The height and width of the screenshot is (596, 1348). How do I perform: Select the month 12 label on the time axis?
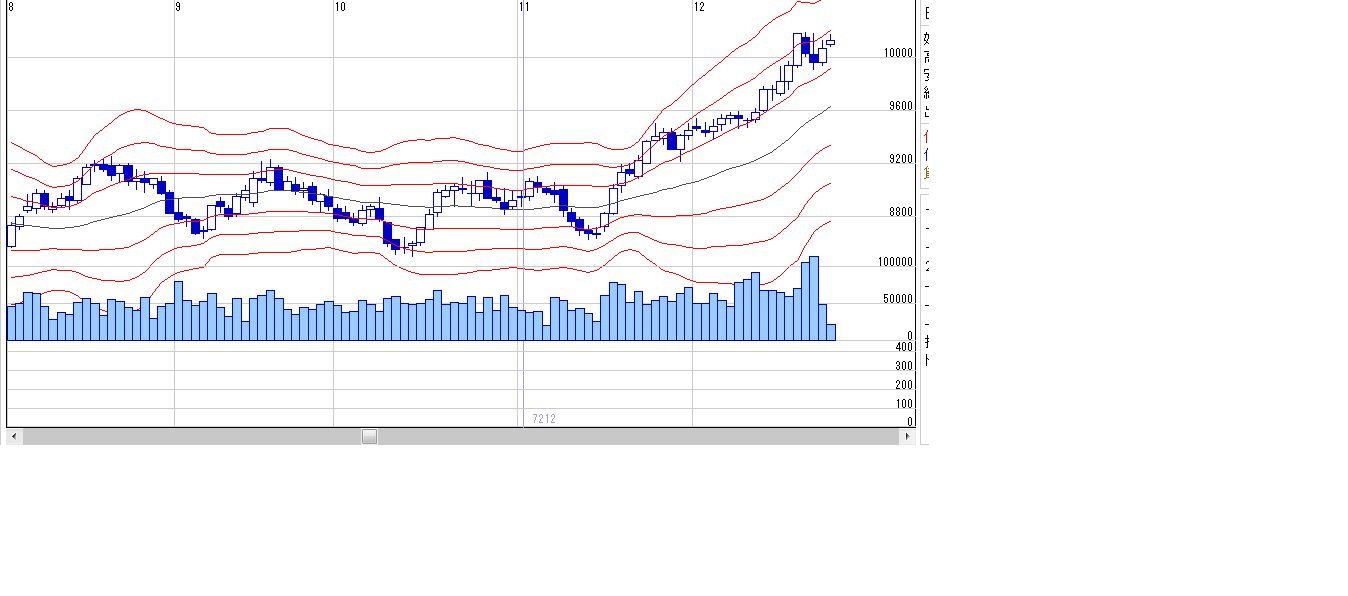pos(699,7)
